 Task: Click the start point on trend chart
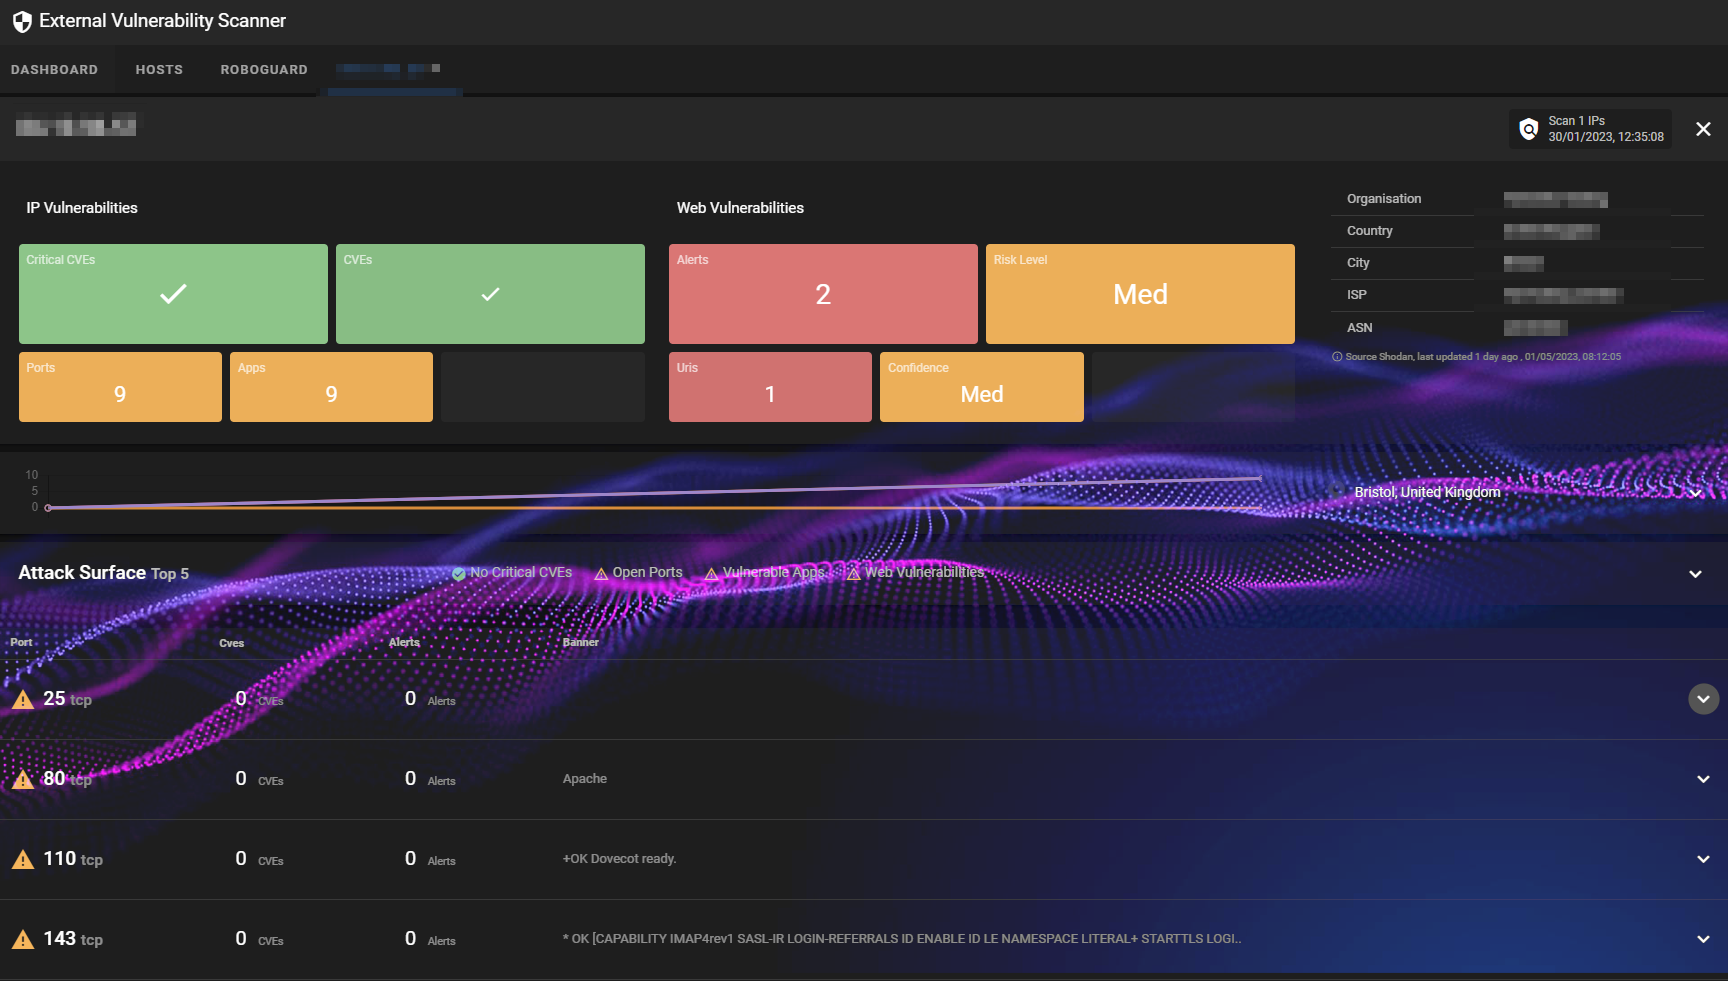click(x=48, y=508)
